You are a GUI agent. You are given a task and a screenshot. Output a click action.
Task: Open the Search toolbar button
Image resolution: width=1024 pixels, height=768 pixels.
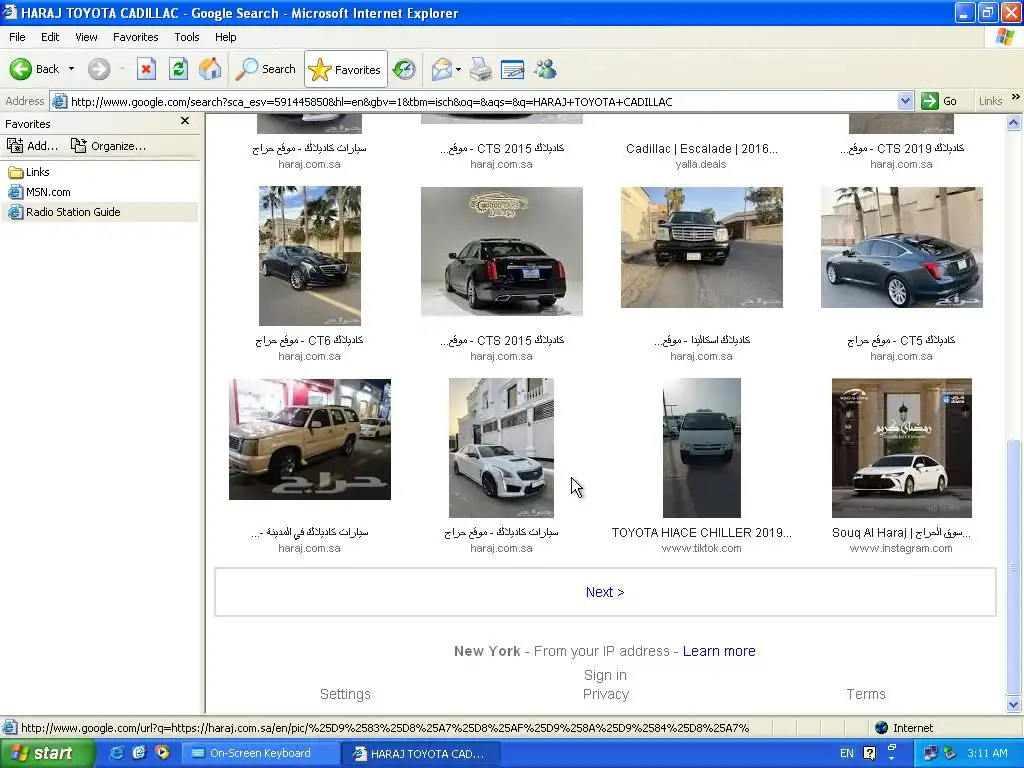point(266,69)
